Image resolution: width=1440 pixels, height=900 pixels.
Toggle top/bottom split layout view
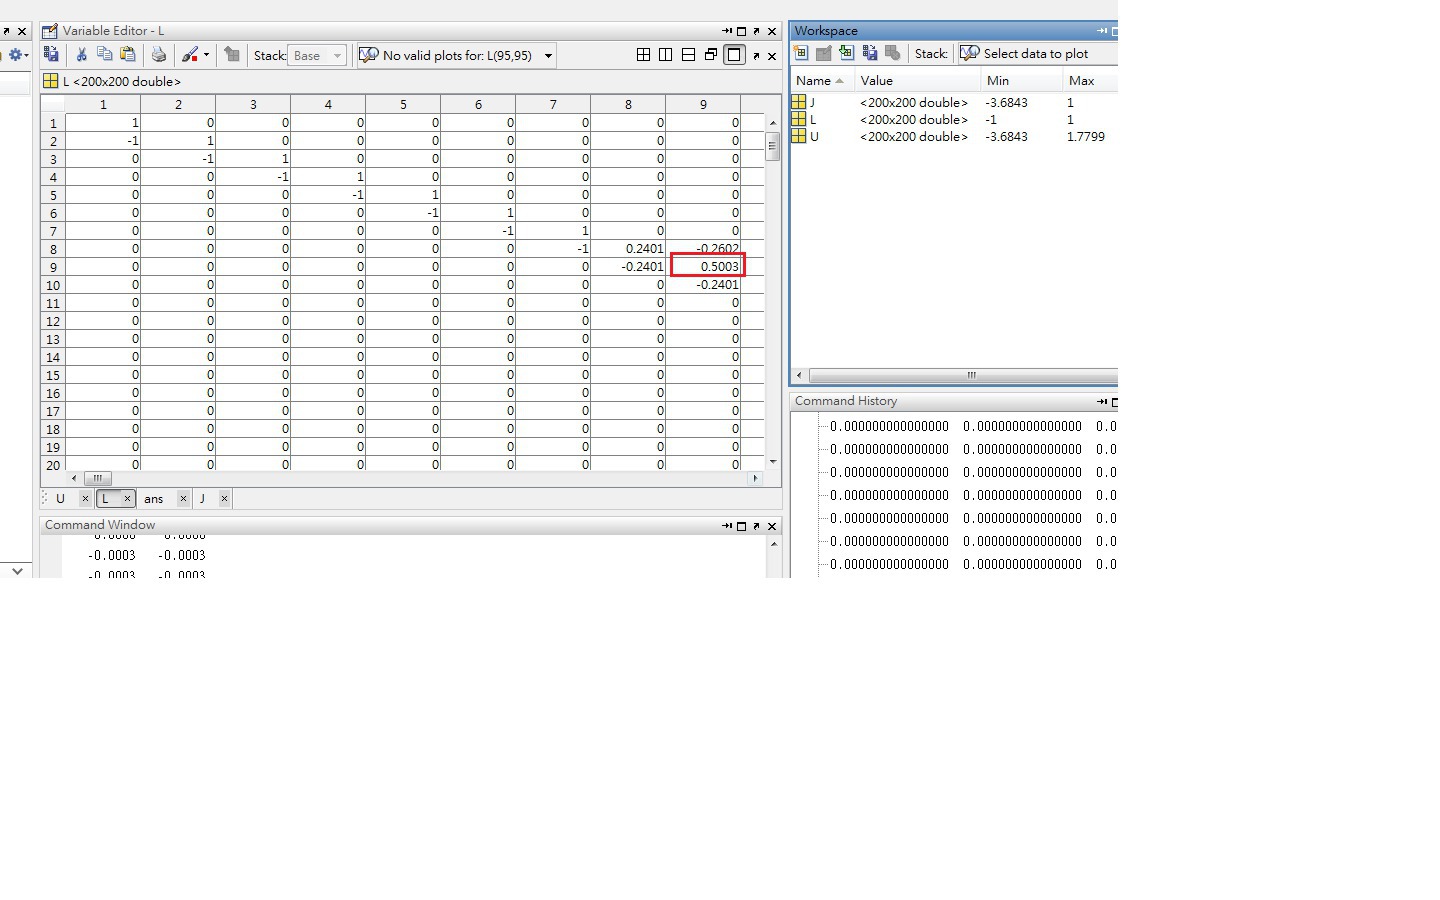[x=688, y=55]
